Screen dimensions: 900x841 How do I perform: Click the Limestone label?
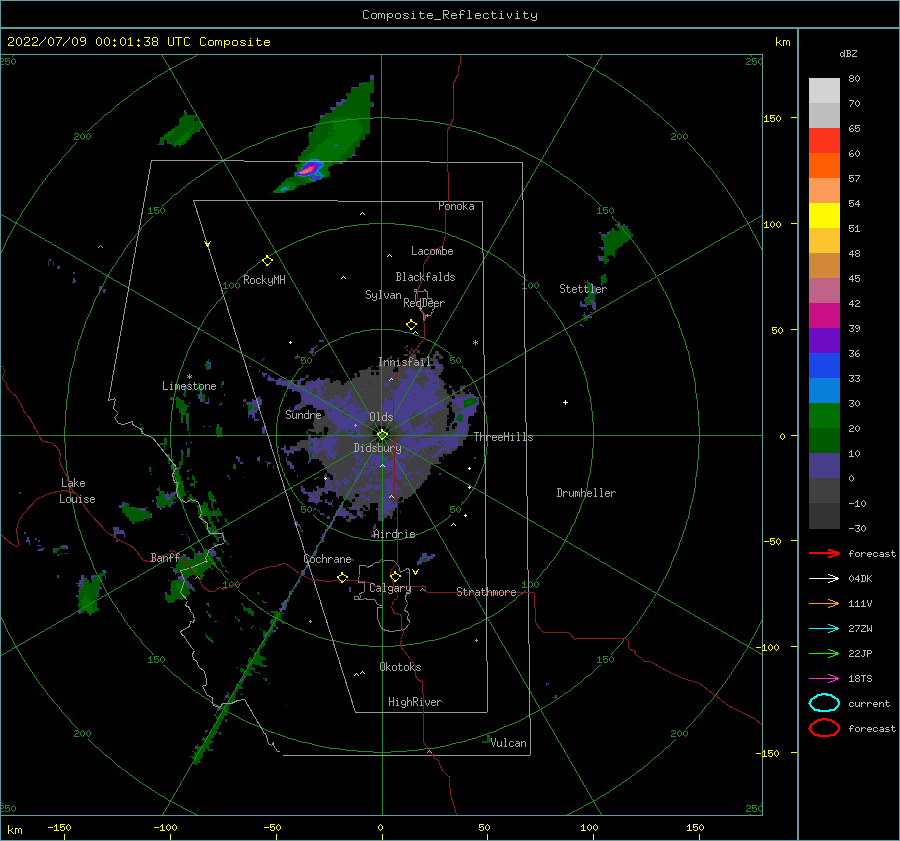tap(189, 386)
